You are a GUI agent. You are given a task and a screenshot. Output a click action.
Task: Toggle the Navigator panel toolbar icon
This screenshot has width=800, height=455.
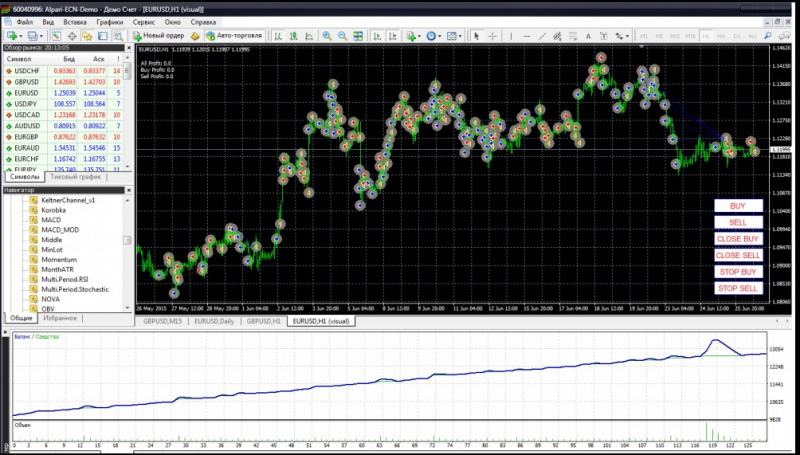click(87, 36)
